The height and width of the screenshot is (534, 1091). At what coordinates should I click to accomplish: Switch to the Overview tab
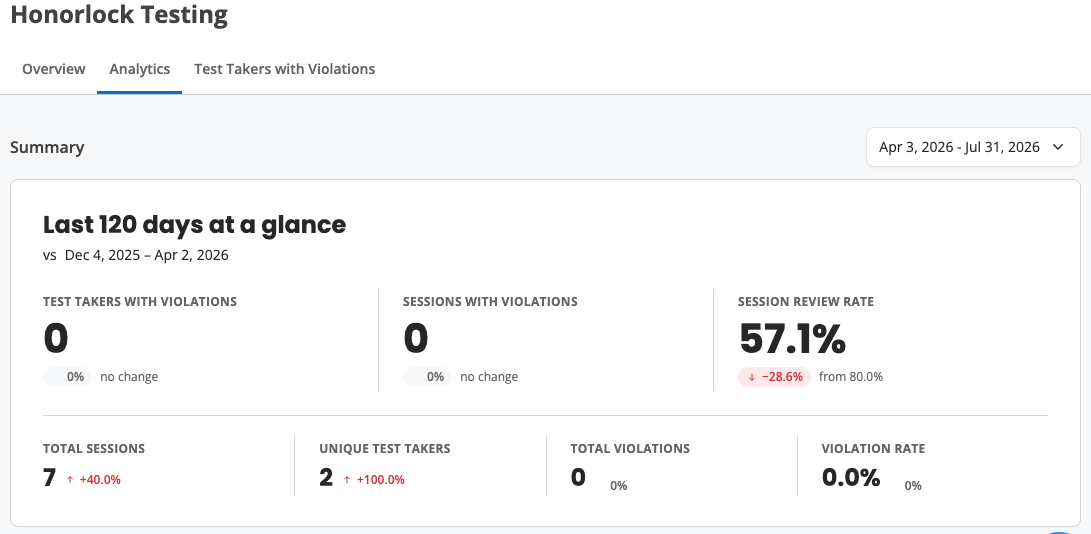54,69
